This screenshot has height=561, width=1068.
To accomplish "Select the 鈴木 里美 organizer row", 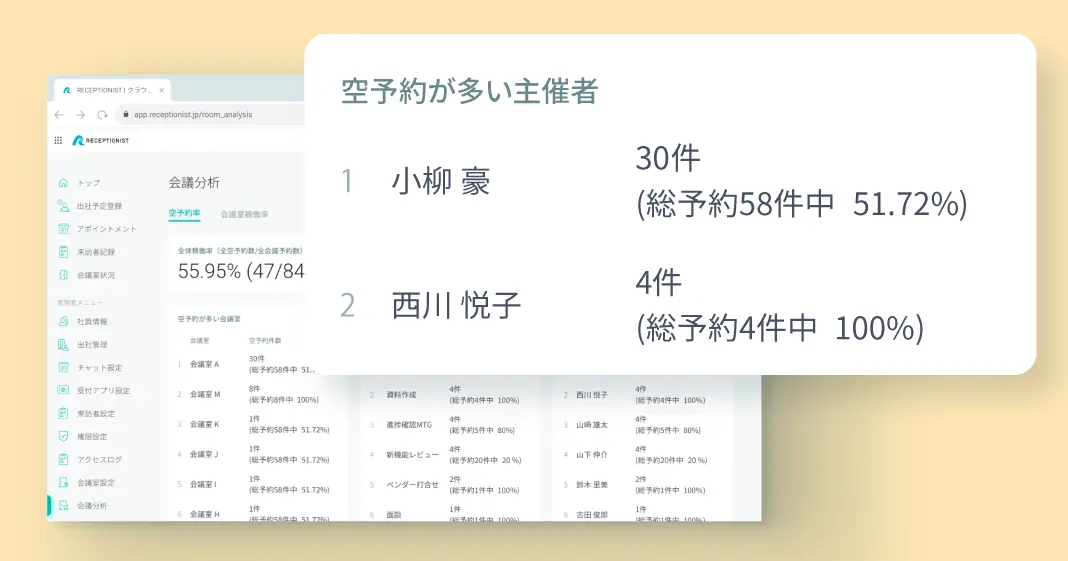I will tap(635, 485).
